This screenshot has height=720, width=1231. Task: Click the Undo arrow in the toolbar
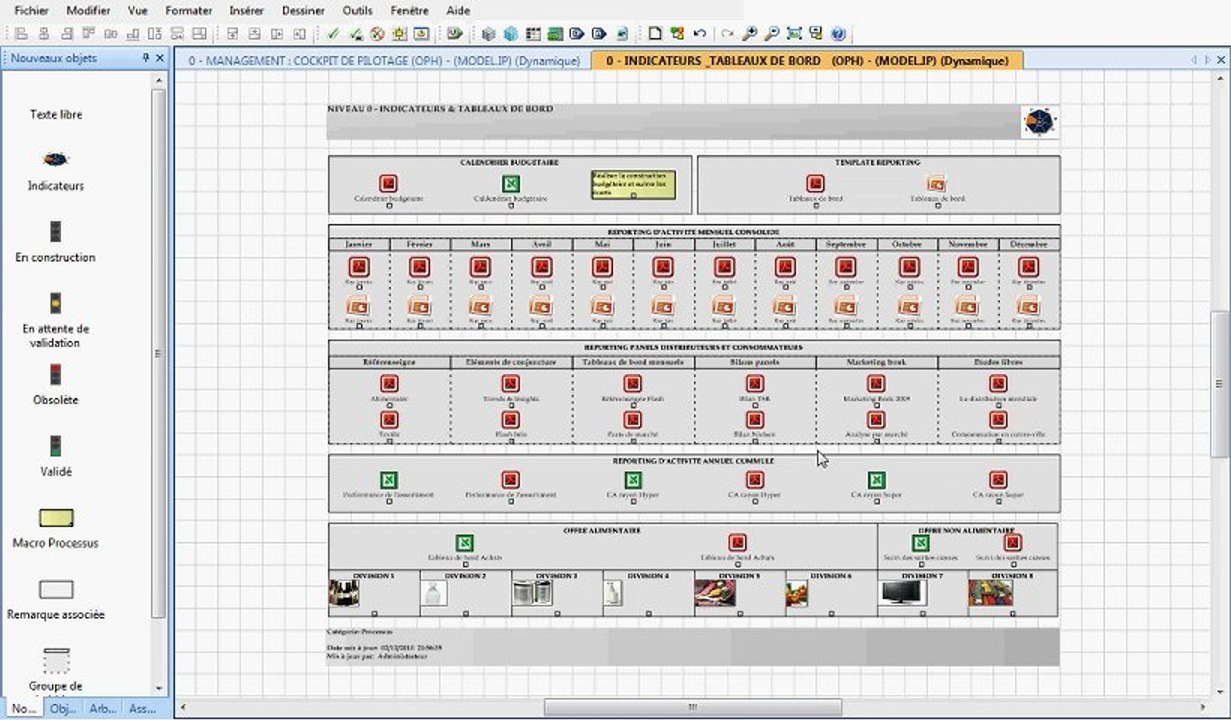pos(700,34)
